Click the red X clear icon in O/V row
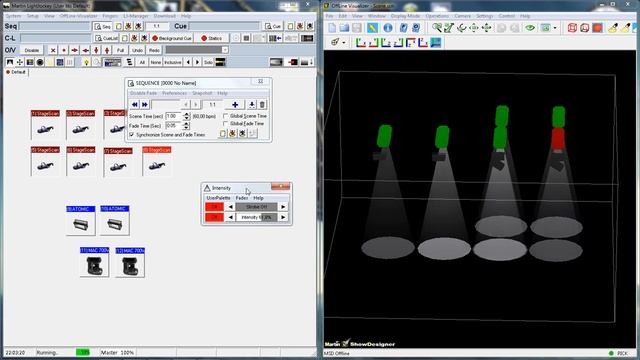Screen dimensions: 640x360 [53, 50]
